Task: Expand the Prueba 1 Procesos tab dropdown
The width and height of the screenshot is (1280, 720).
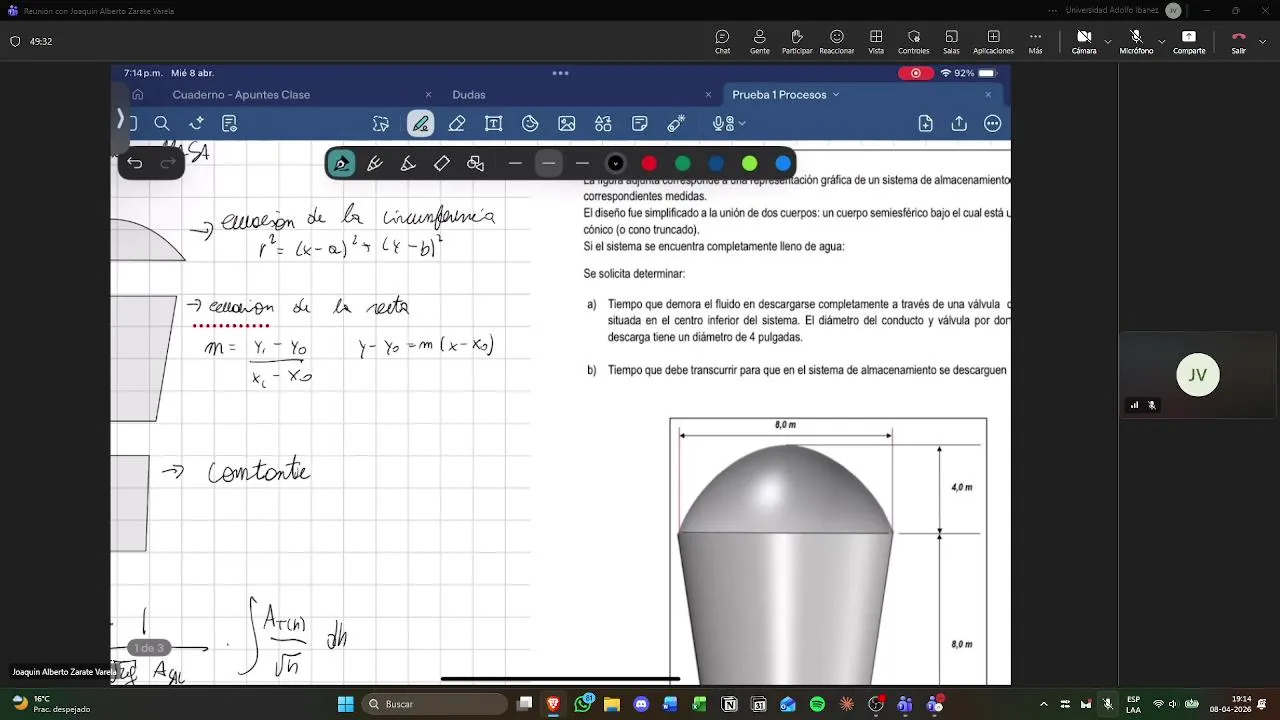Action: [836, 95]
